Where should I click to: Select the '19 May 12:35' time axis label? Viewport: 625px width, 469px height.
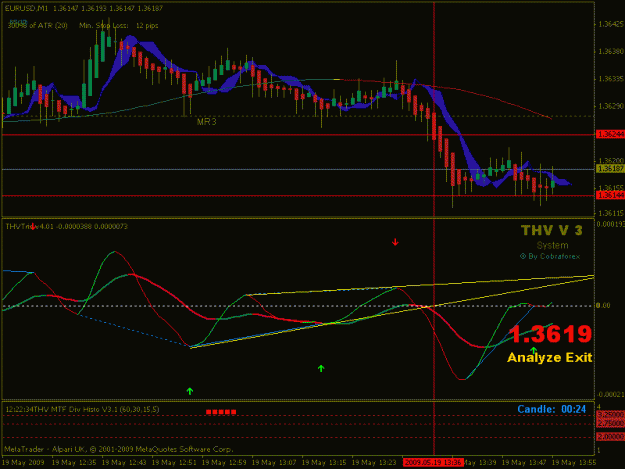coord(74,463)
